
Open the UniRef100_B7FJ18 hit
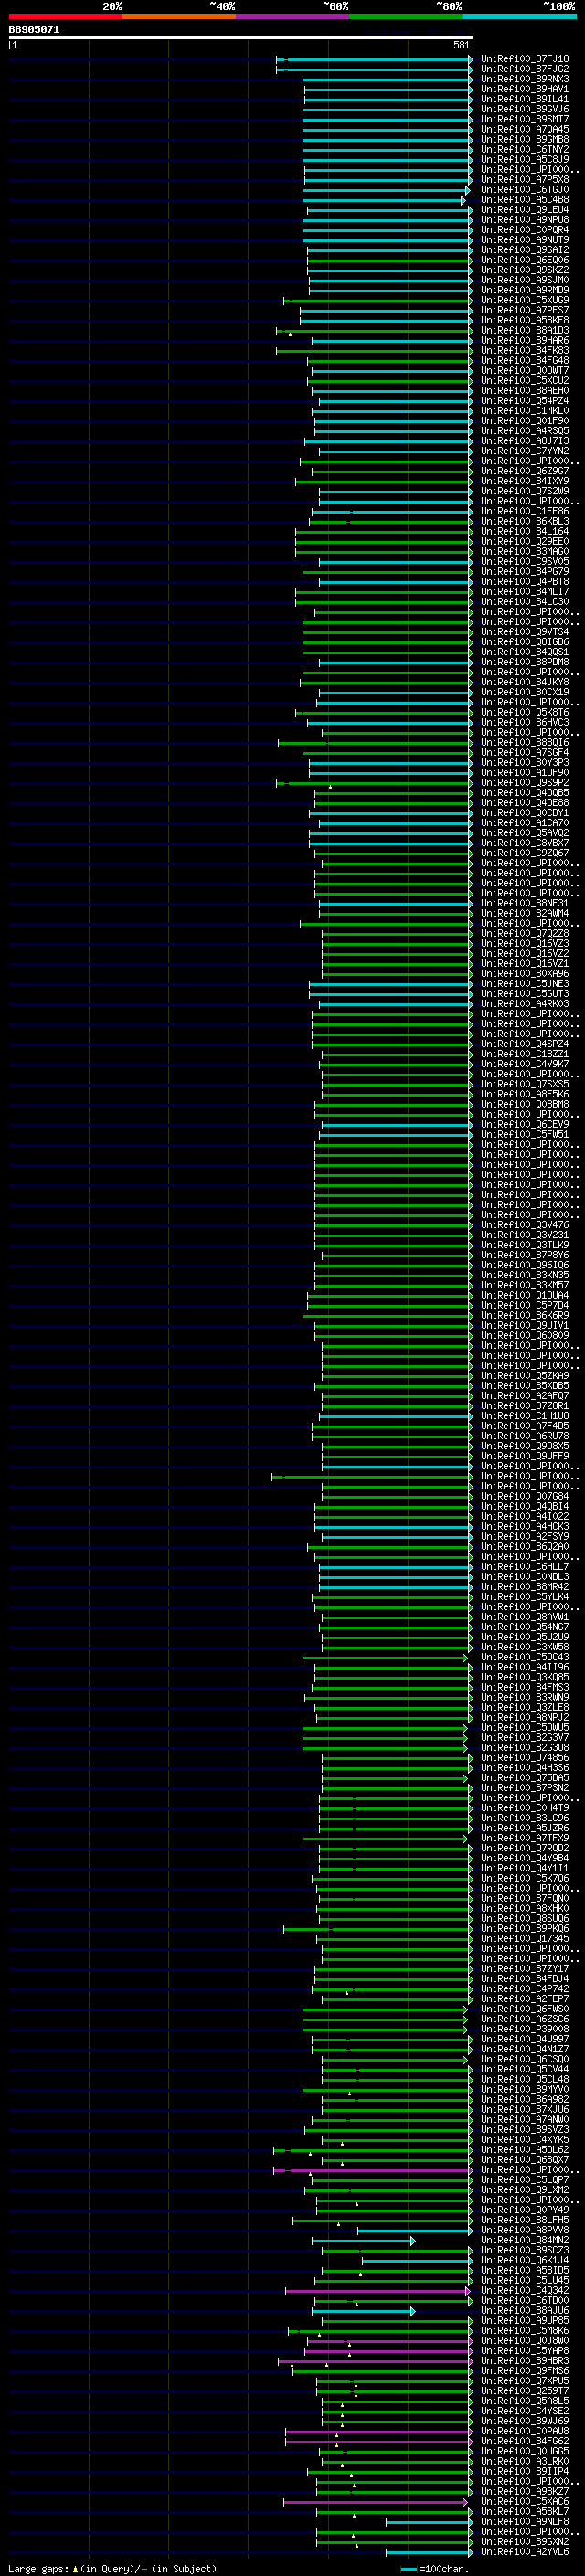524,59
